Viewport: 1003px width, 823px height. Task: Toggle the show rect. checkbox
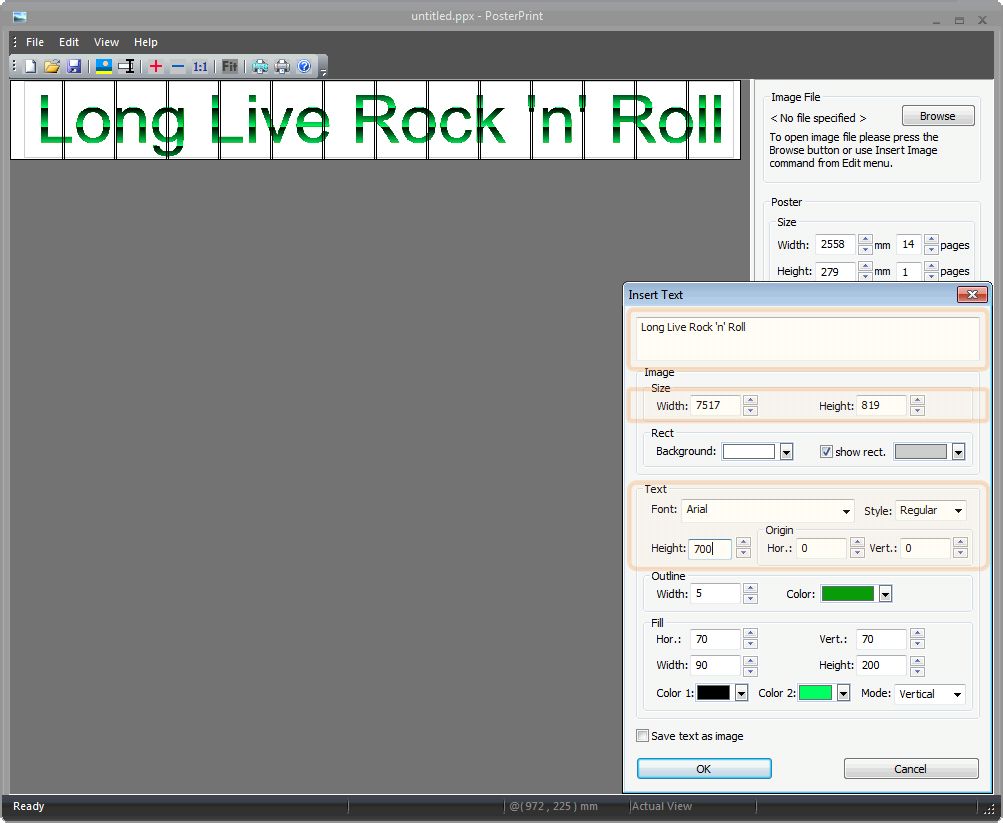[826, 451]
